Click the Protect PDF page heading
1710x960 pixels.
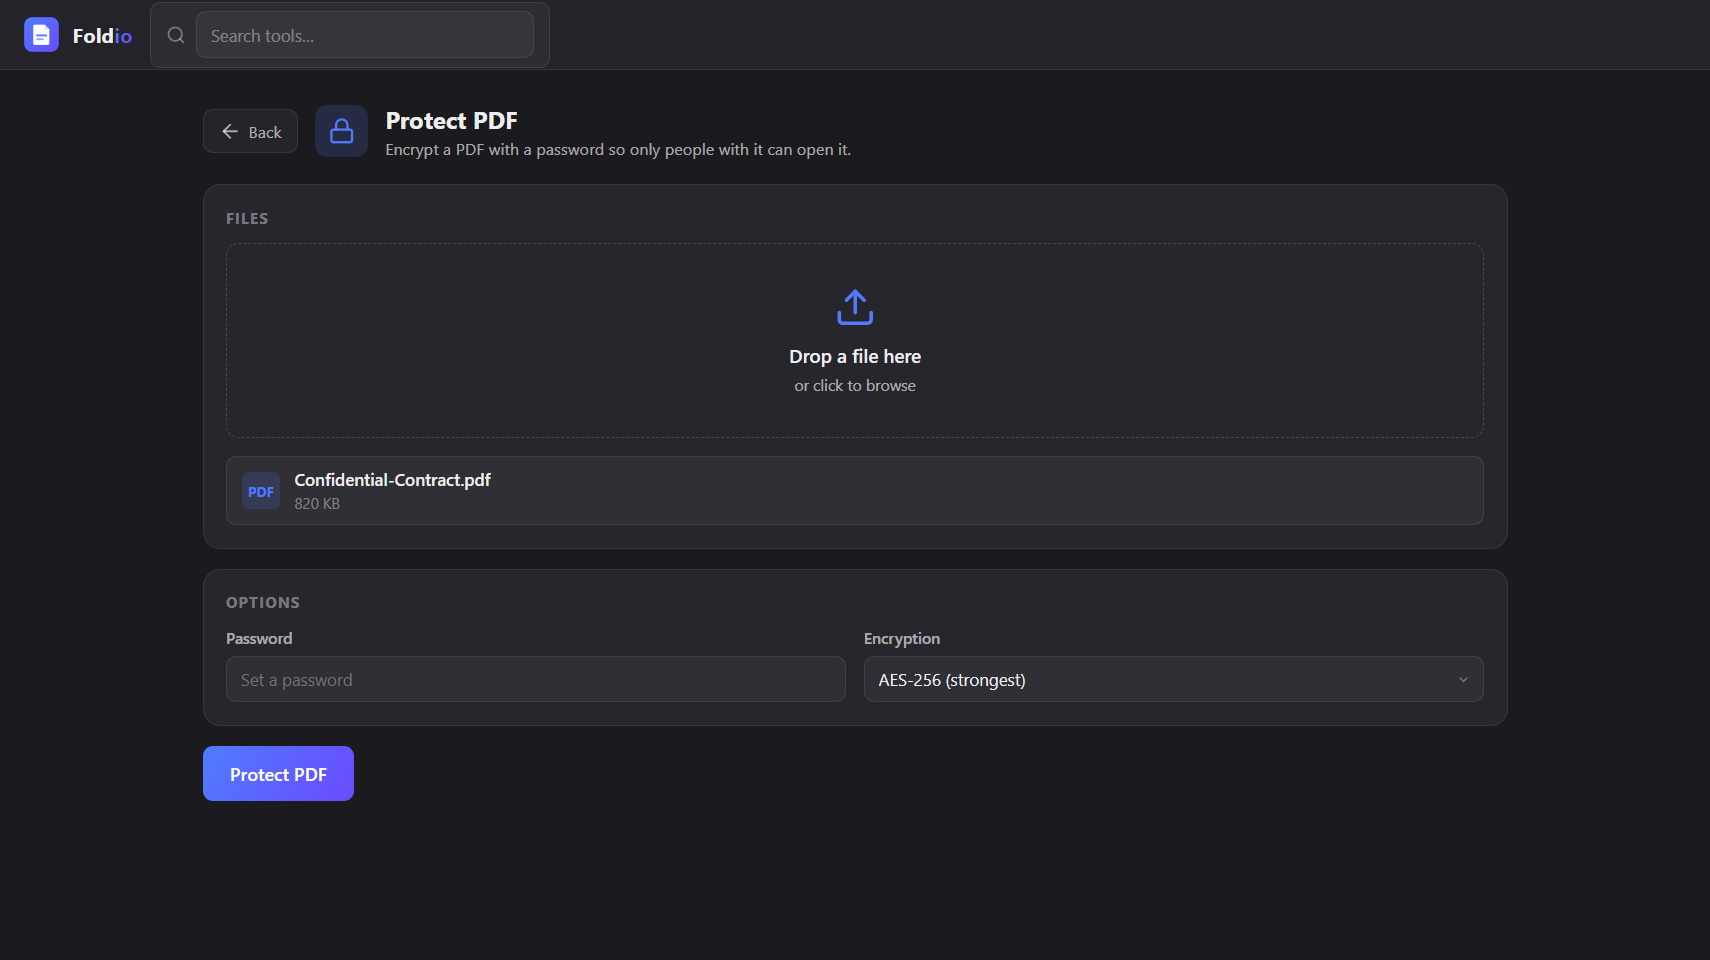pyautogui.click(x=452, y=121)
